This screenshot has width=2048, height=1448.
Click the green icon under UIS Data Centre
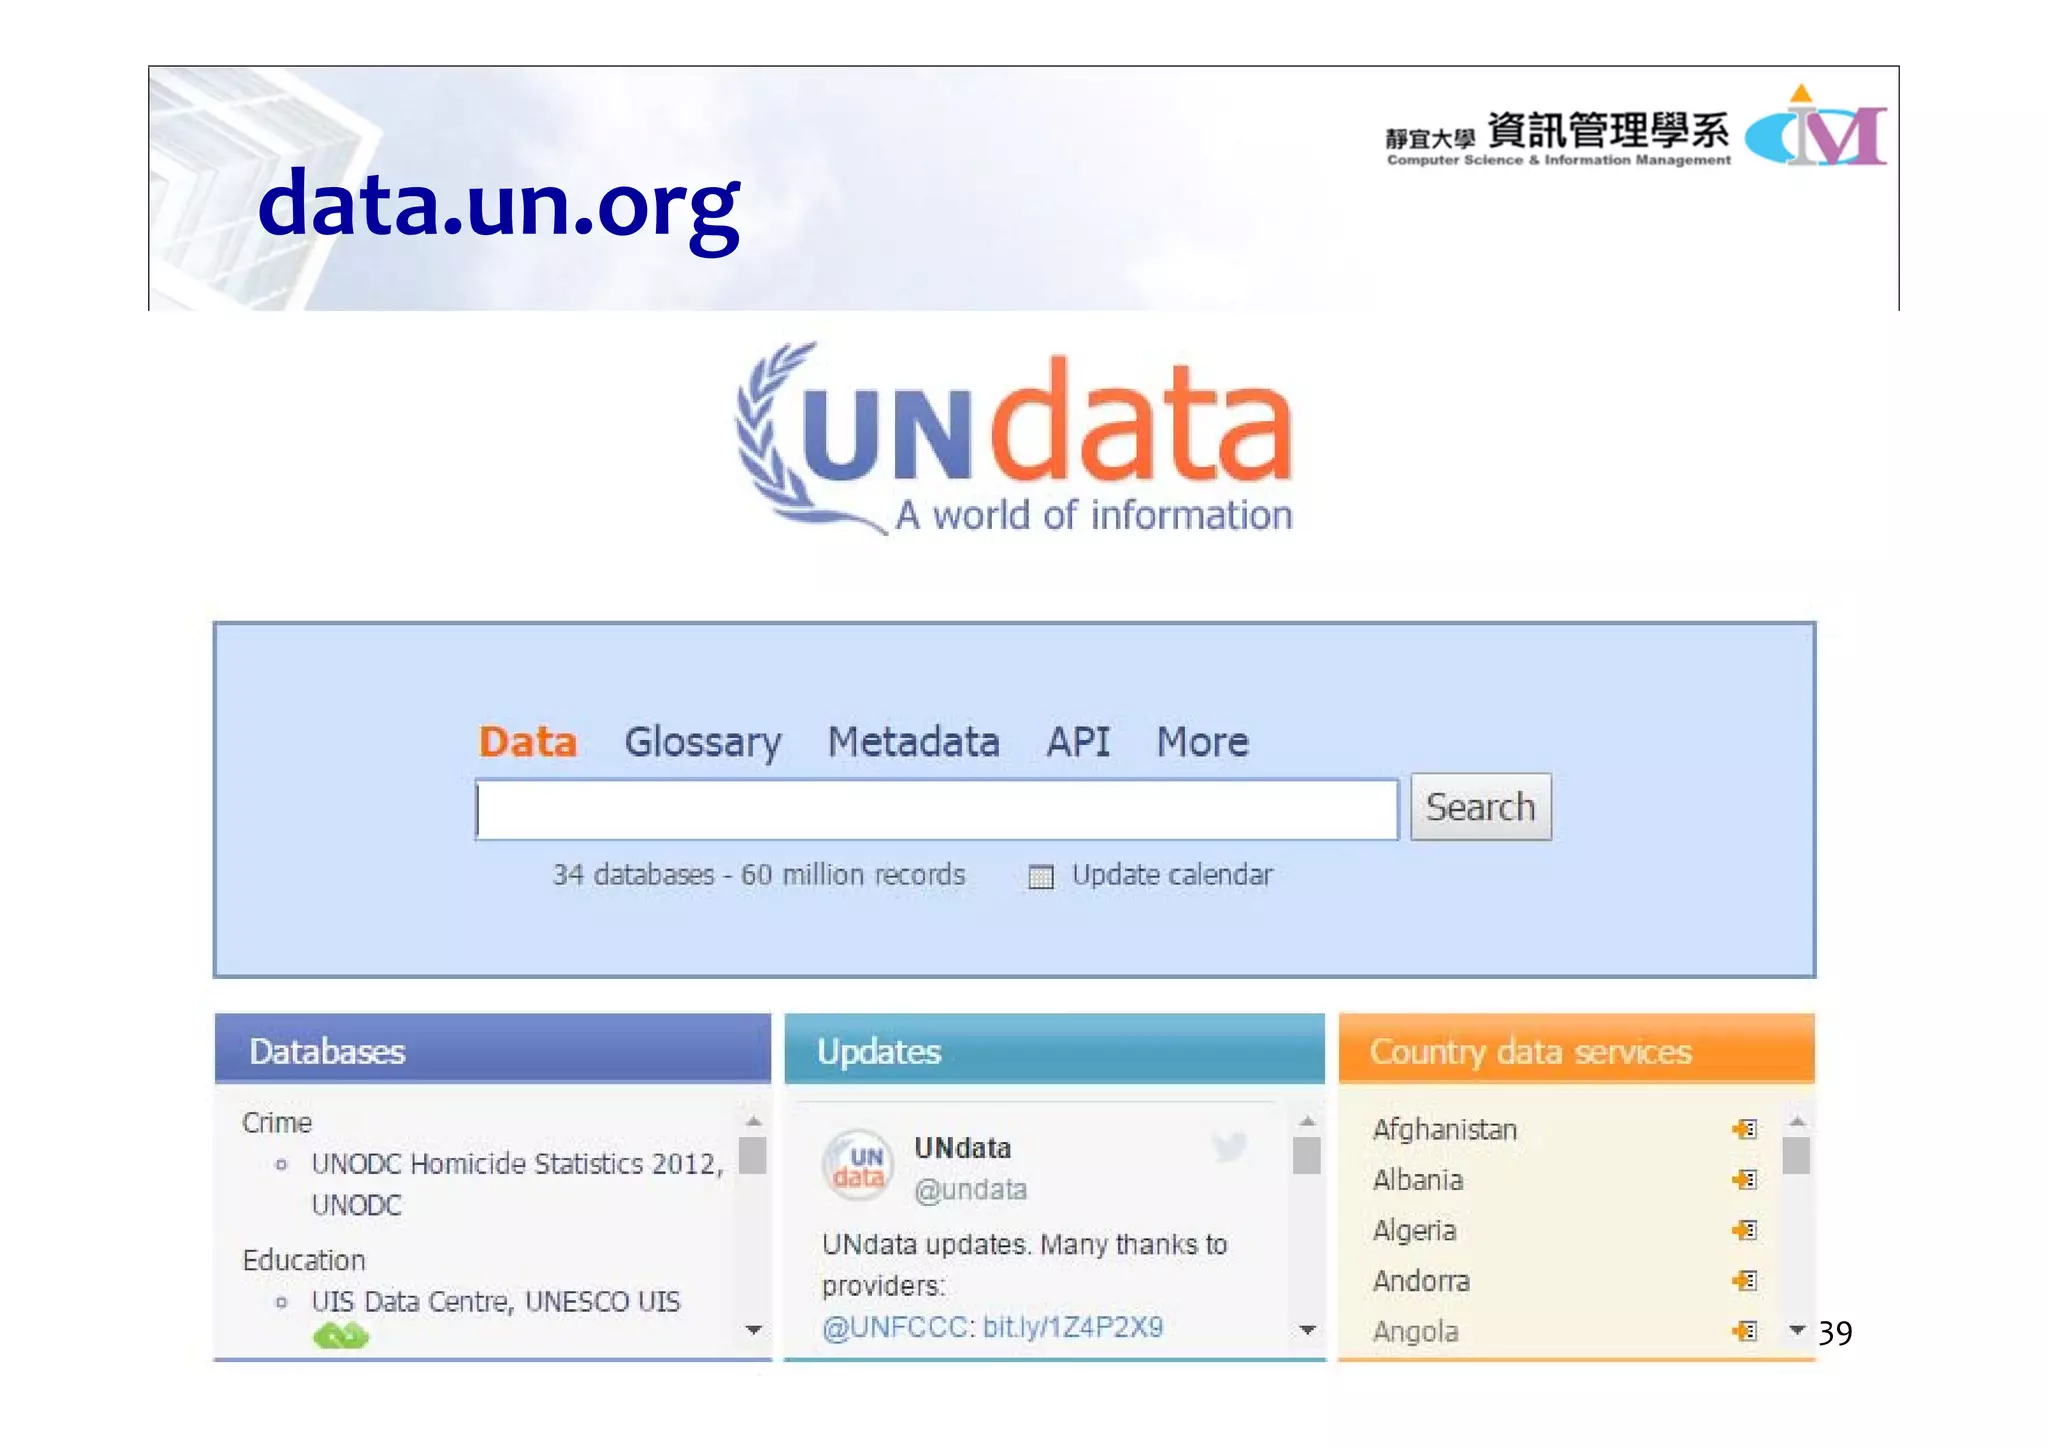341,1336
